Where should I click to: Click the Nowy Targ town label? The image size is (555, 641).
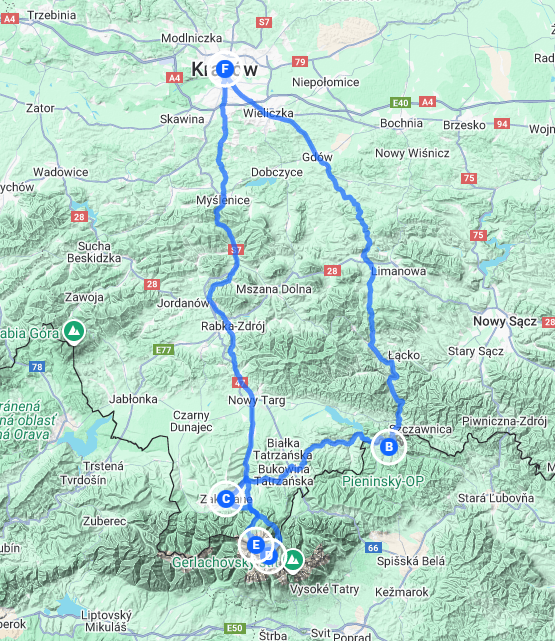click(257, 400)
